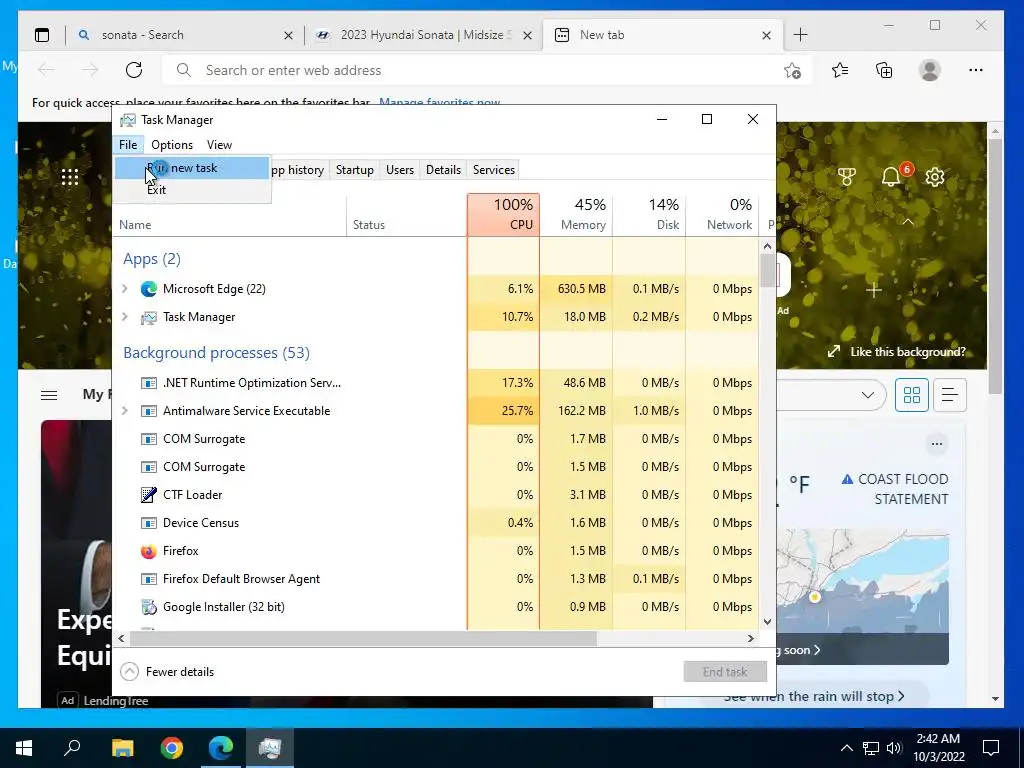Add a quick link with the plus tile
This screenshot has height=768, width=1024.
(874, 290)
